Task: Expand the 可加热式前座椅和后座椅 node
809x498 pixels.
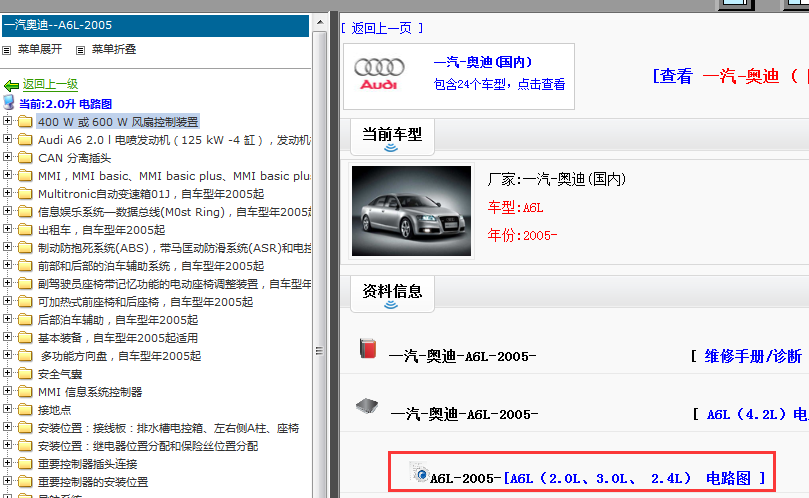Action: coord(7,301)
